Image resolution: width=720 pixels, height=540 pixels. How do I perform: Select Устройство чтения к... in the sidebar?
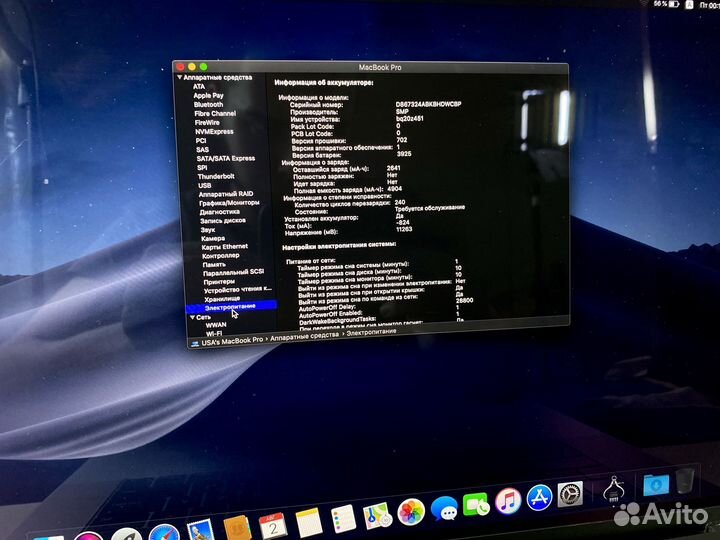pos(238,290)
